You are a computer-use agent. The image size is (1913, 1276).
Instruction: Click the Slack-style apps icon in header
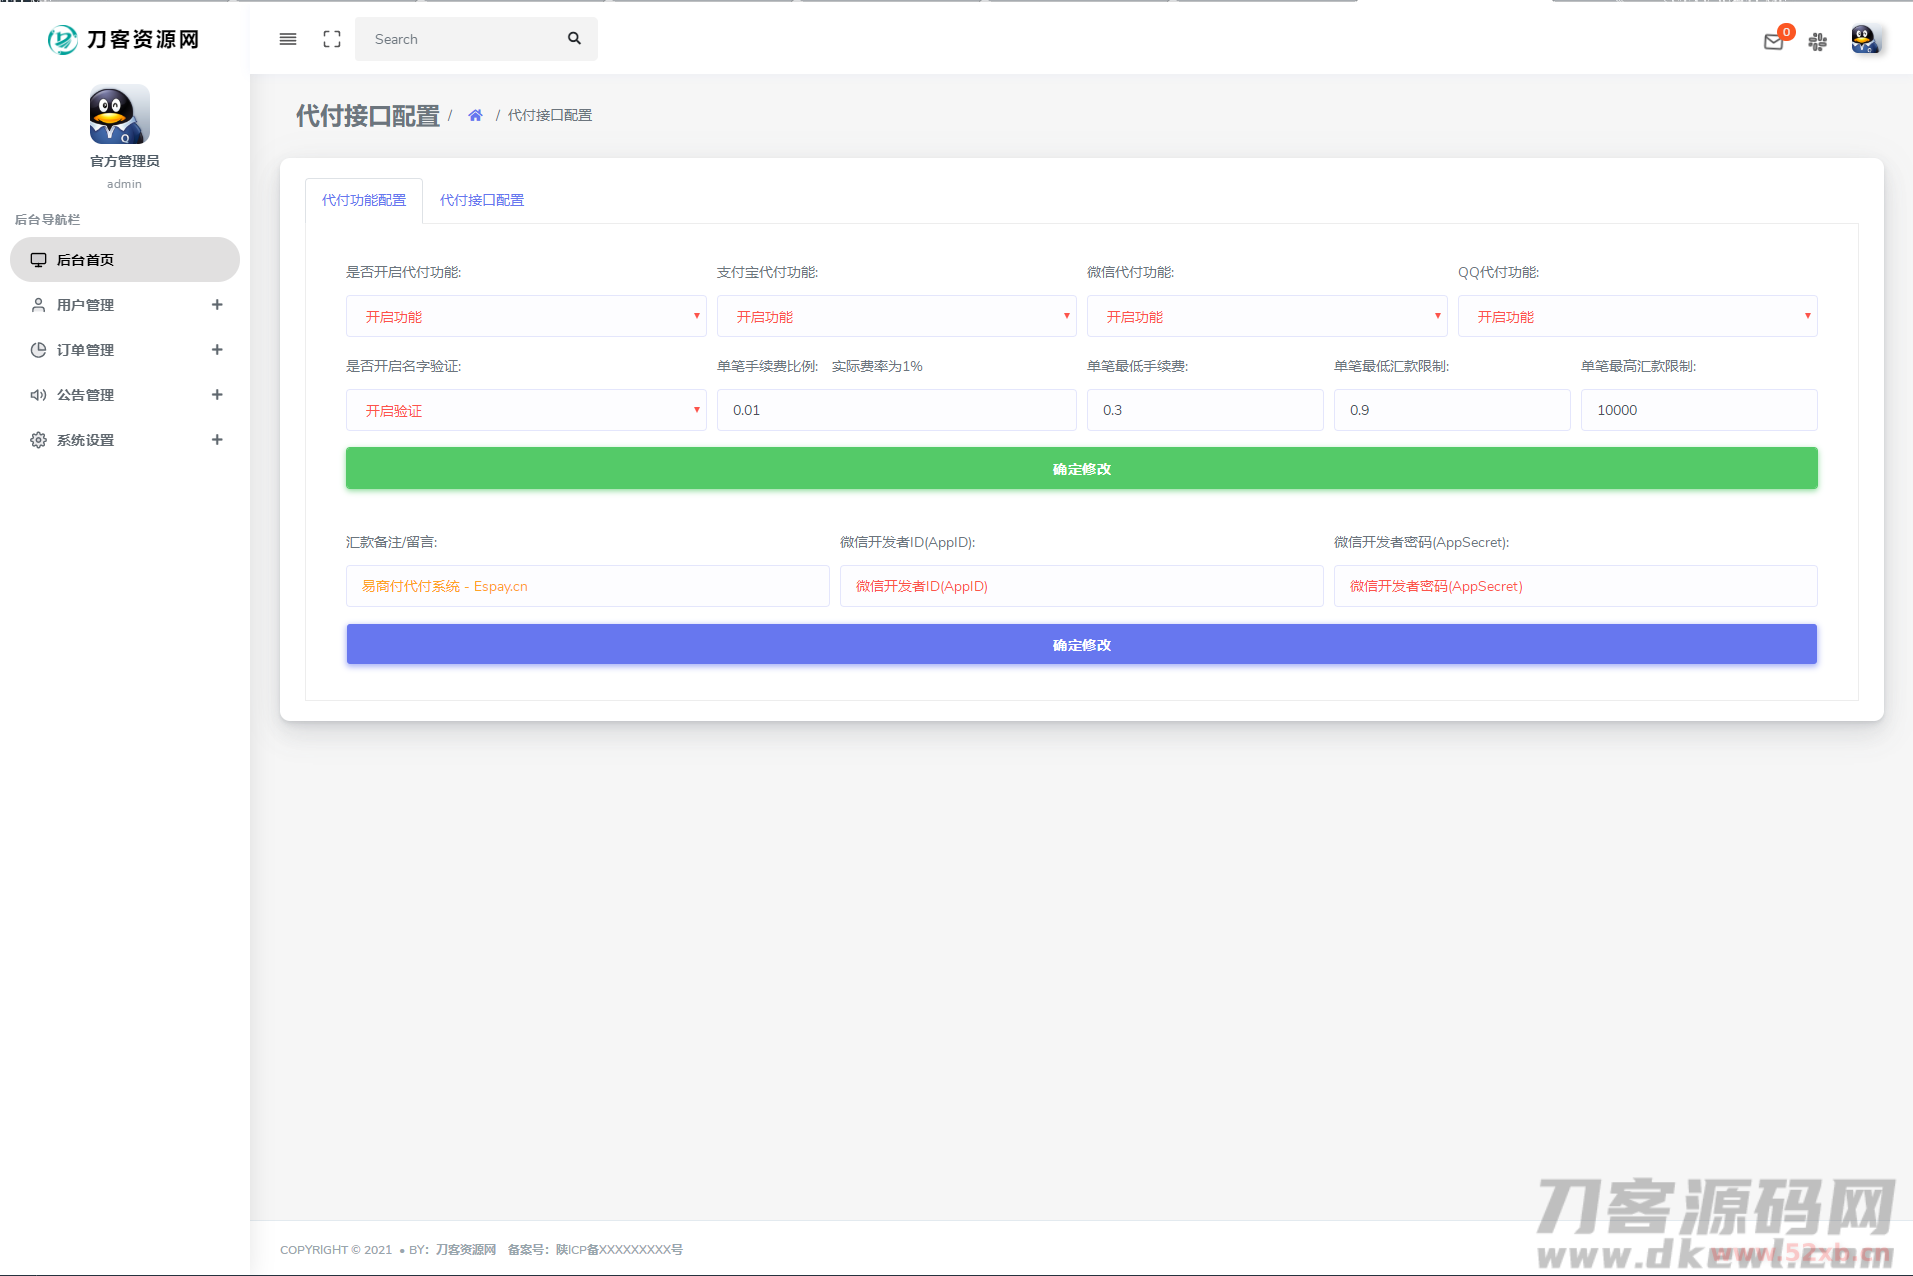click(x=1817, y=41)
